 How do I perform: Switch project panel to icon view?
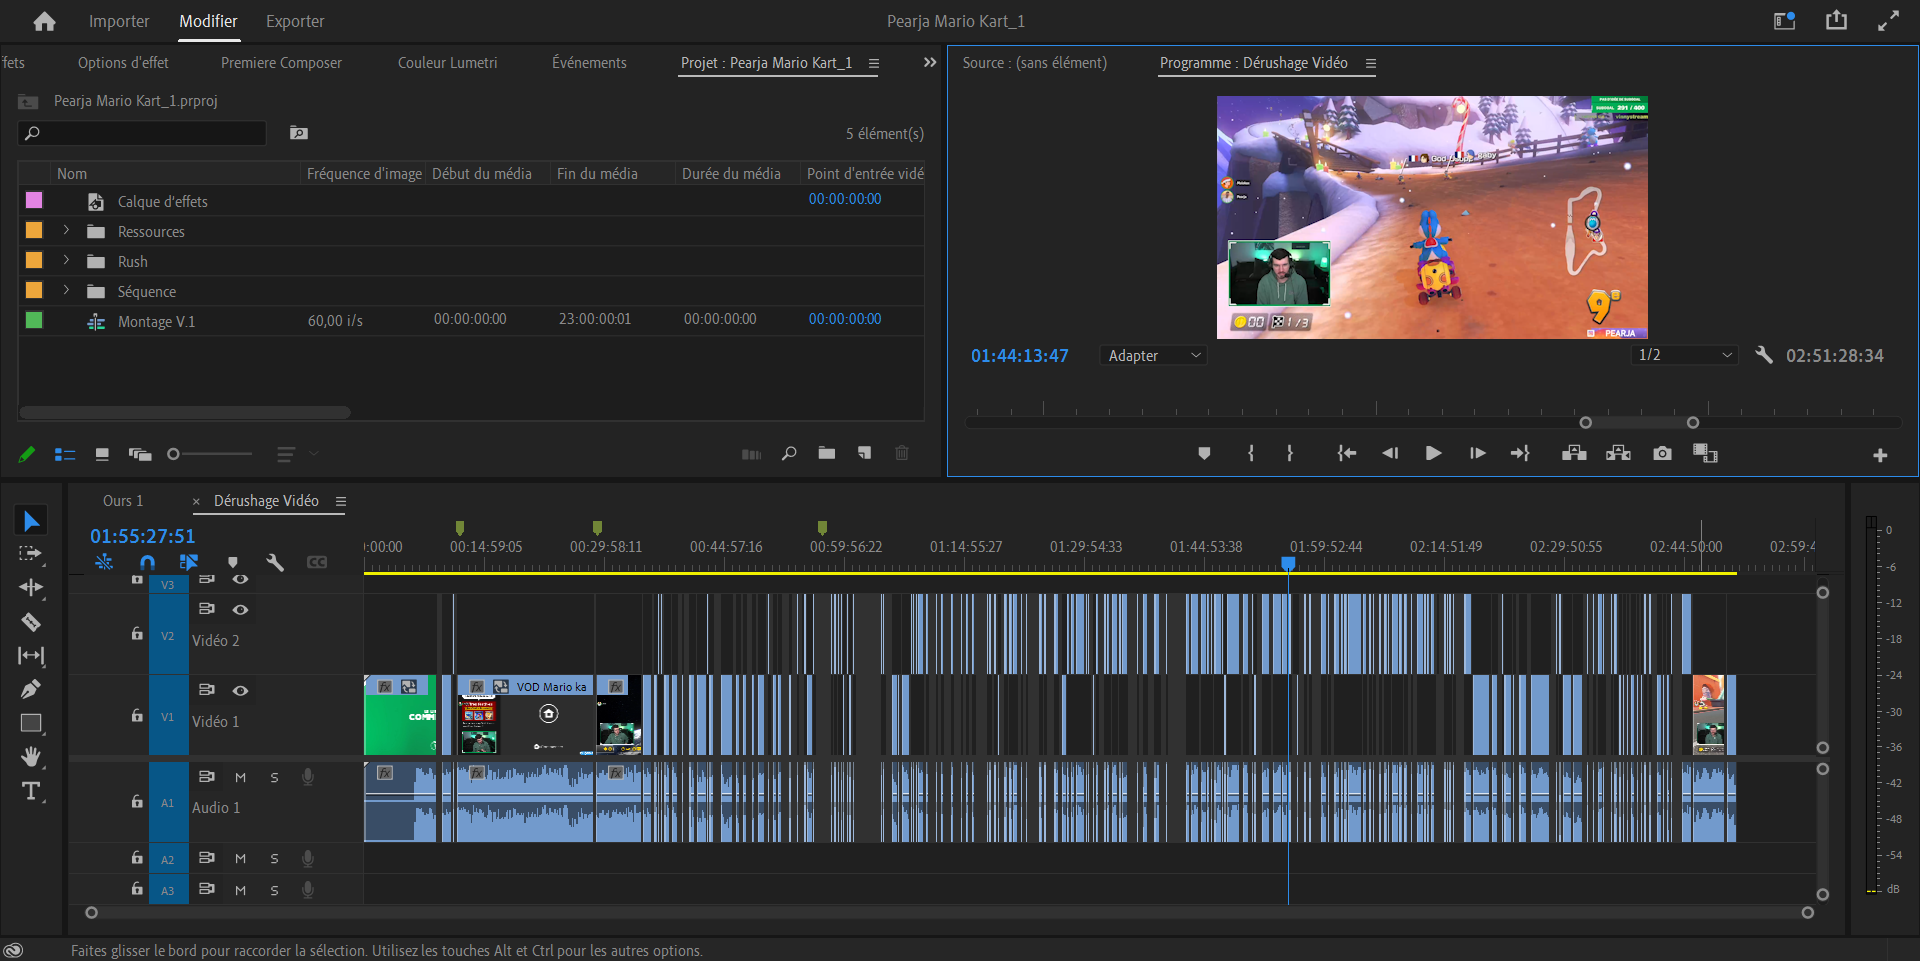coord(102,454)
